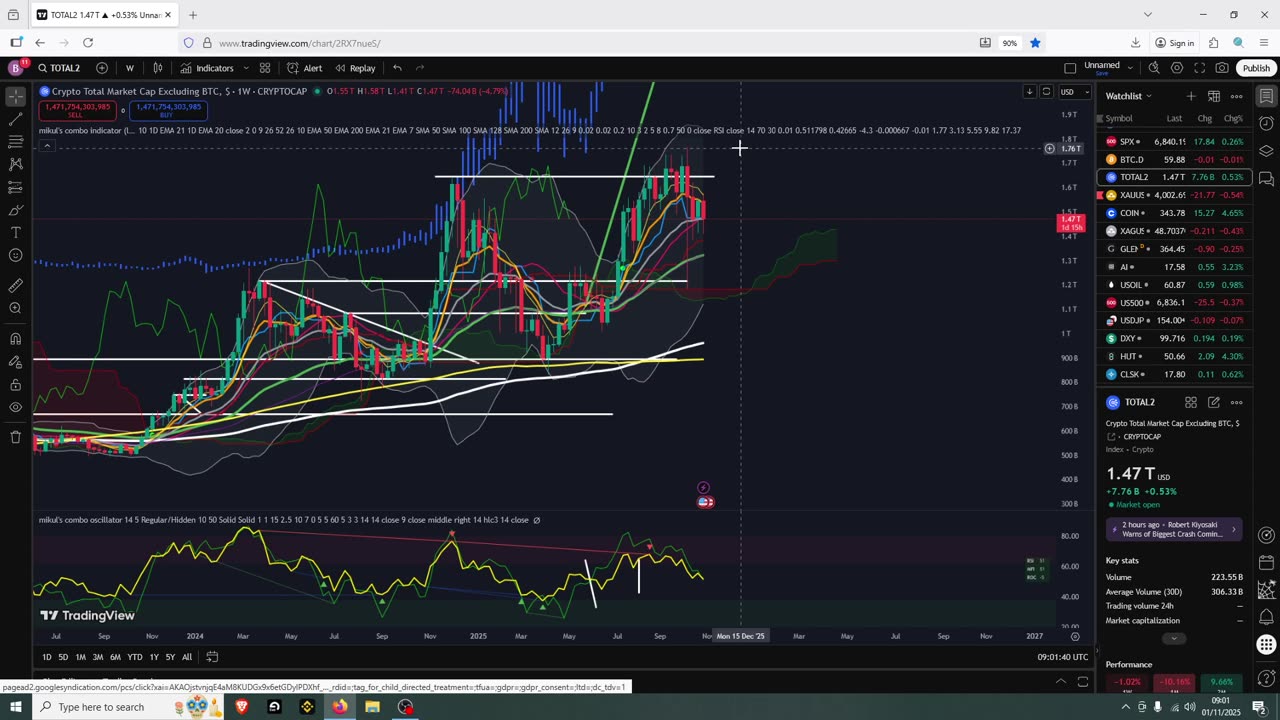
Task: Select the ruler measure tool
Action: [x=16, y=285]
